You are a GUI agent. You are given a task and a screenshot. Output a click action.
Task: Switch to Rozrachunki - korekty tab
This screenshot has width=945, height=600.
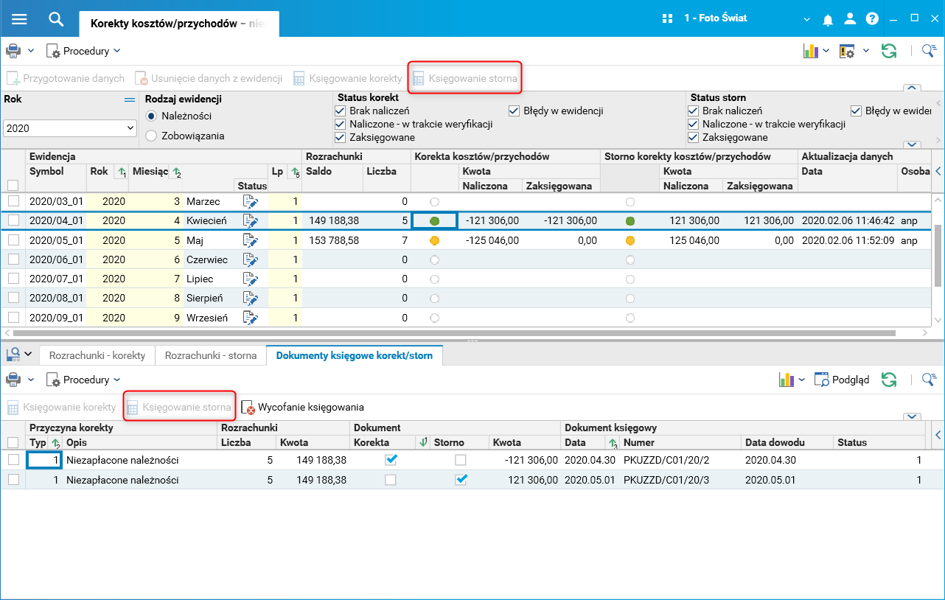click(97, 355)
